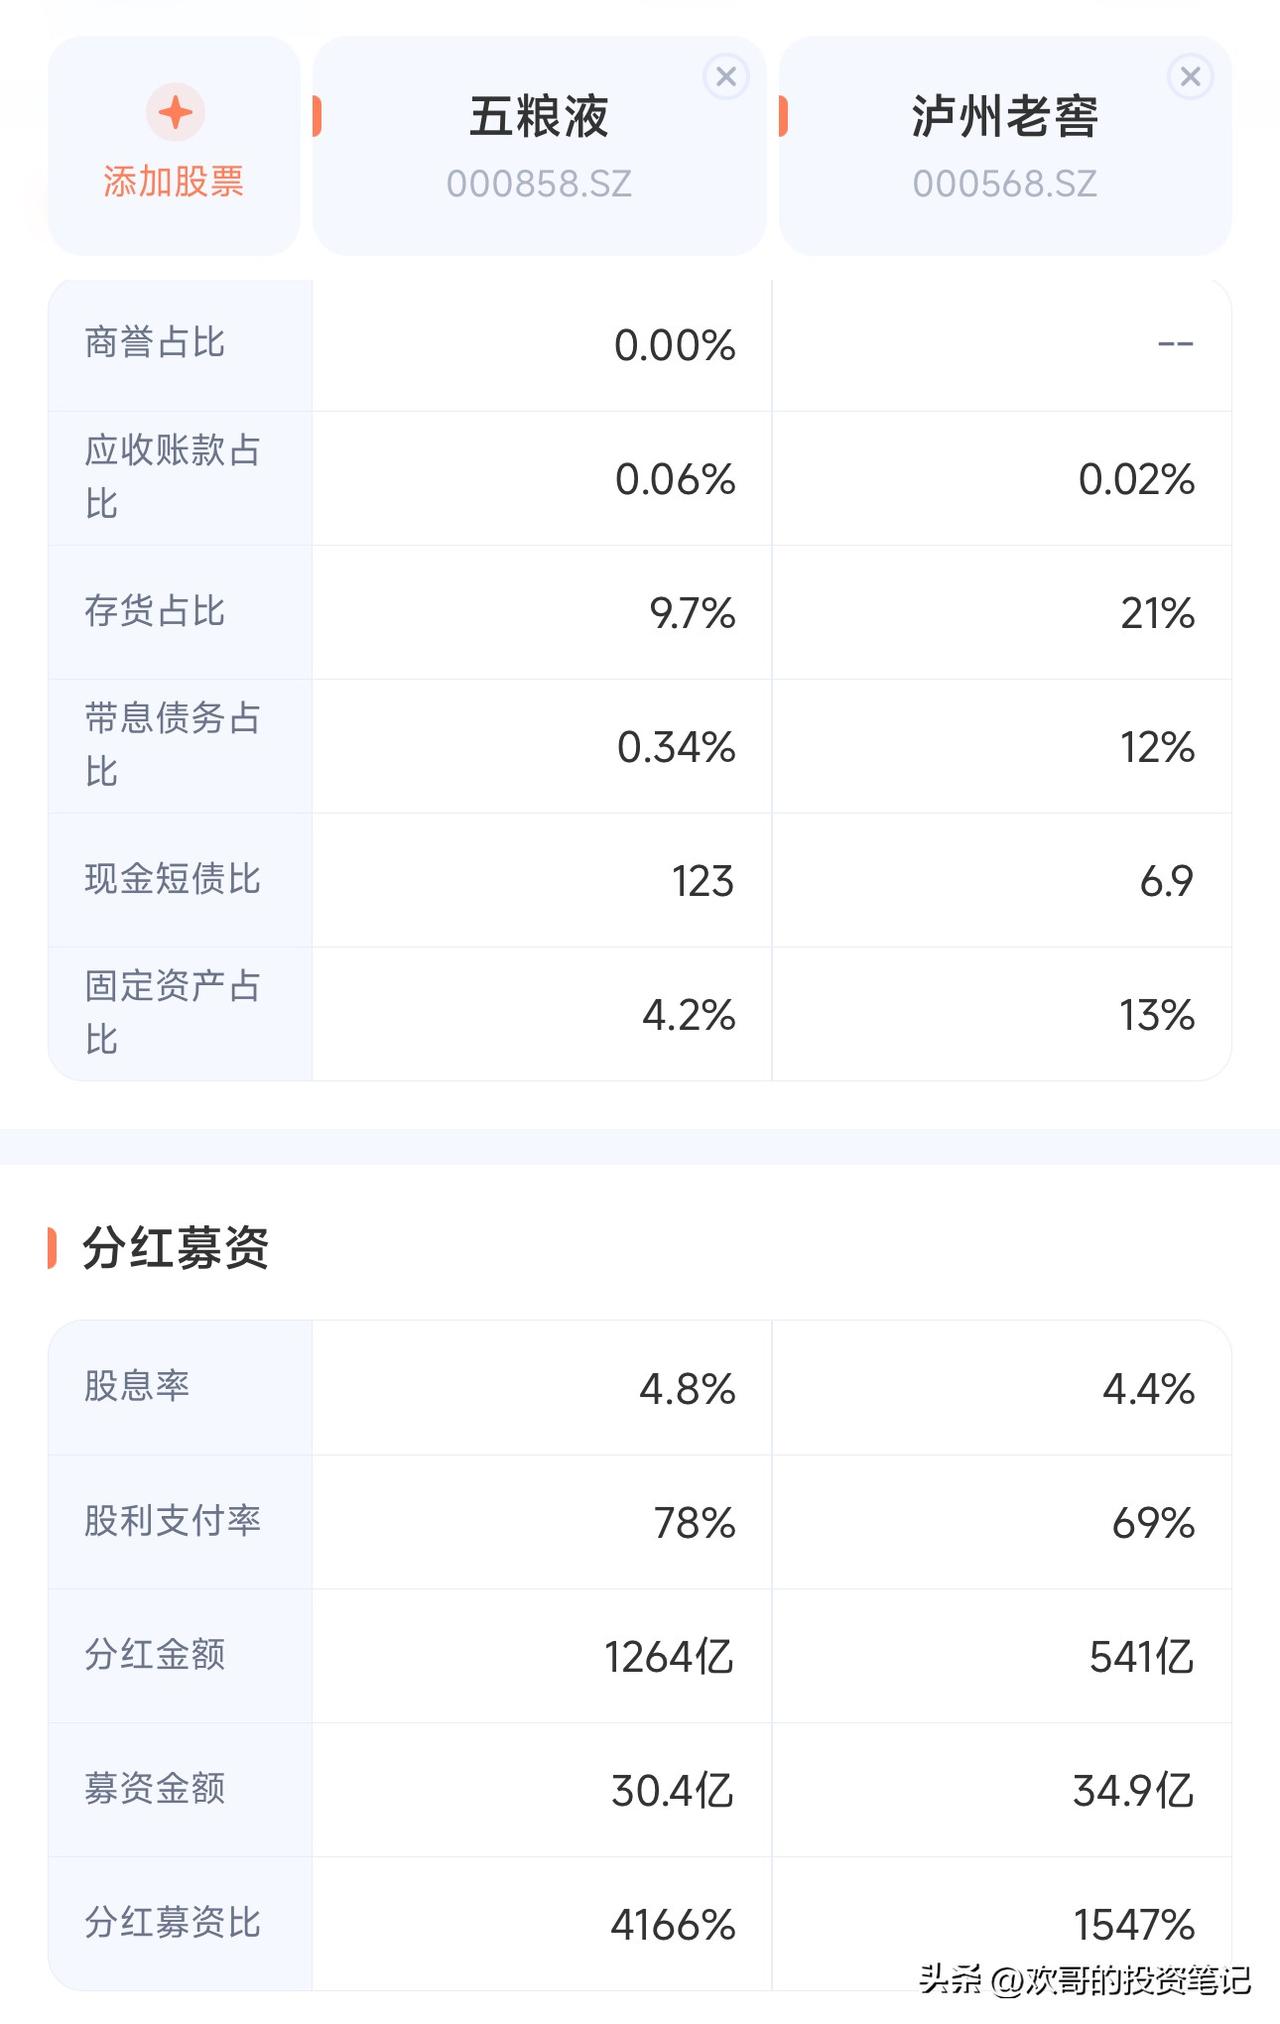The width and height of the screenshot is (1280, 2024).
Task: Tap 泸州老窖's 34.9亿 fundraising amount
Action: (x=1133, y=1791)
